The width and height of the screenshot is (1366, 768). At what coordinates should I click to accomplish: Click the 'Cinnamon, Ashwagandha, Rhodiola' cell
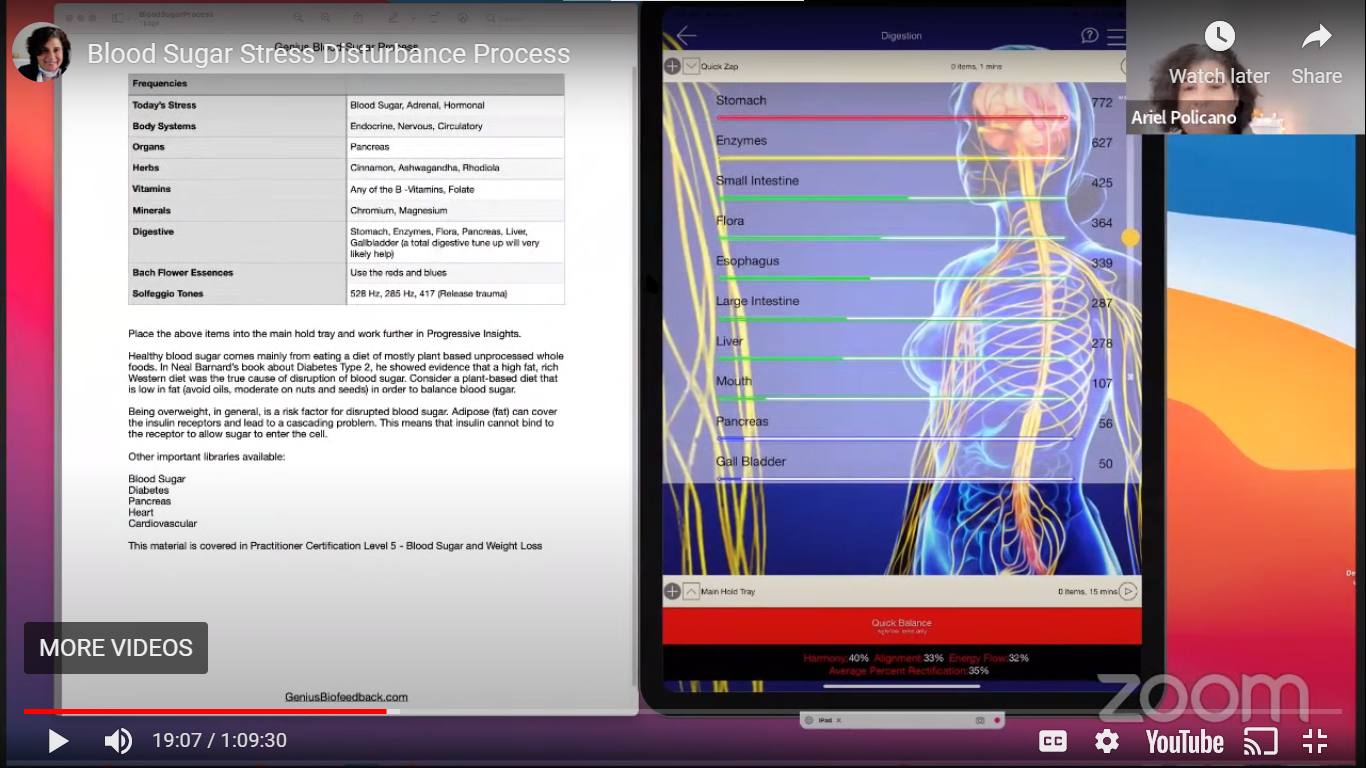(x=455, y=168)
